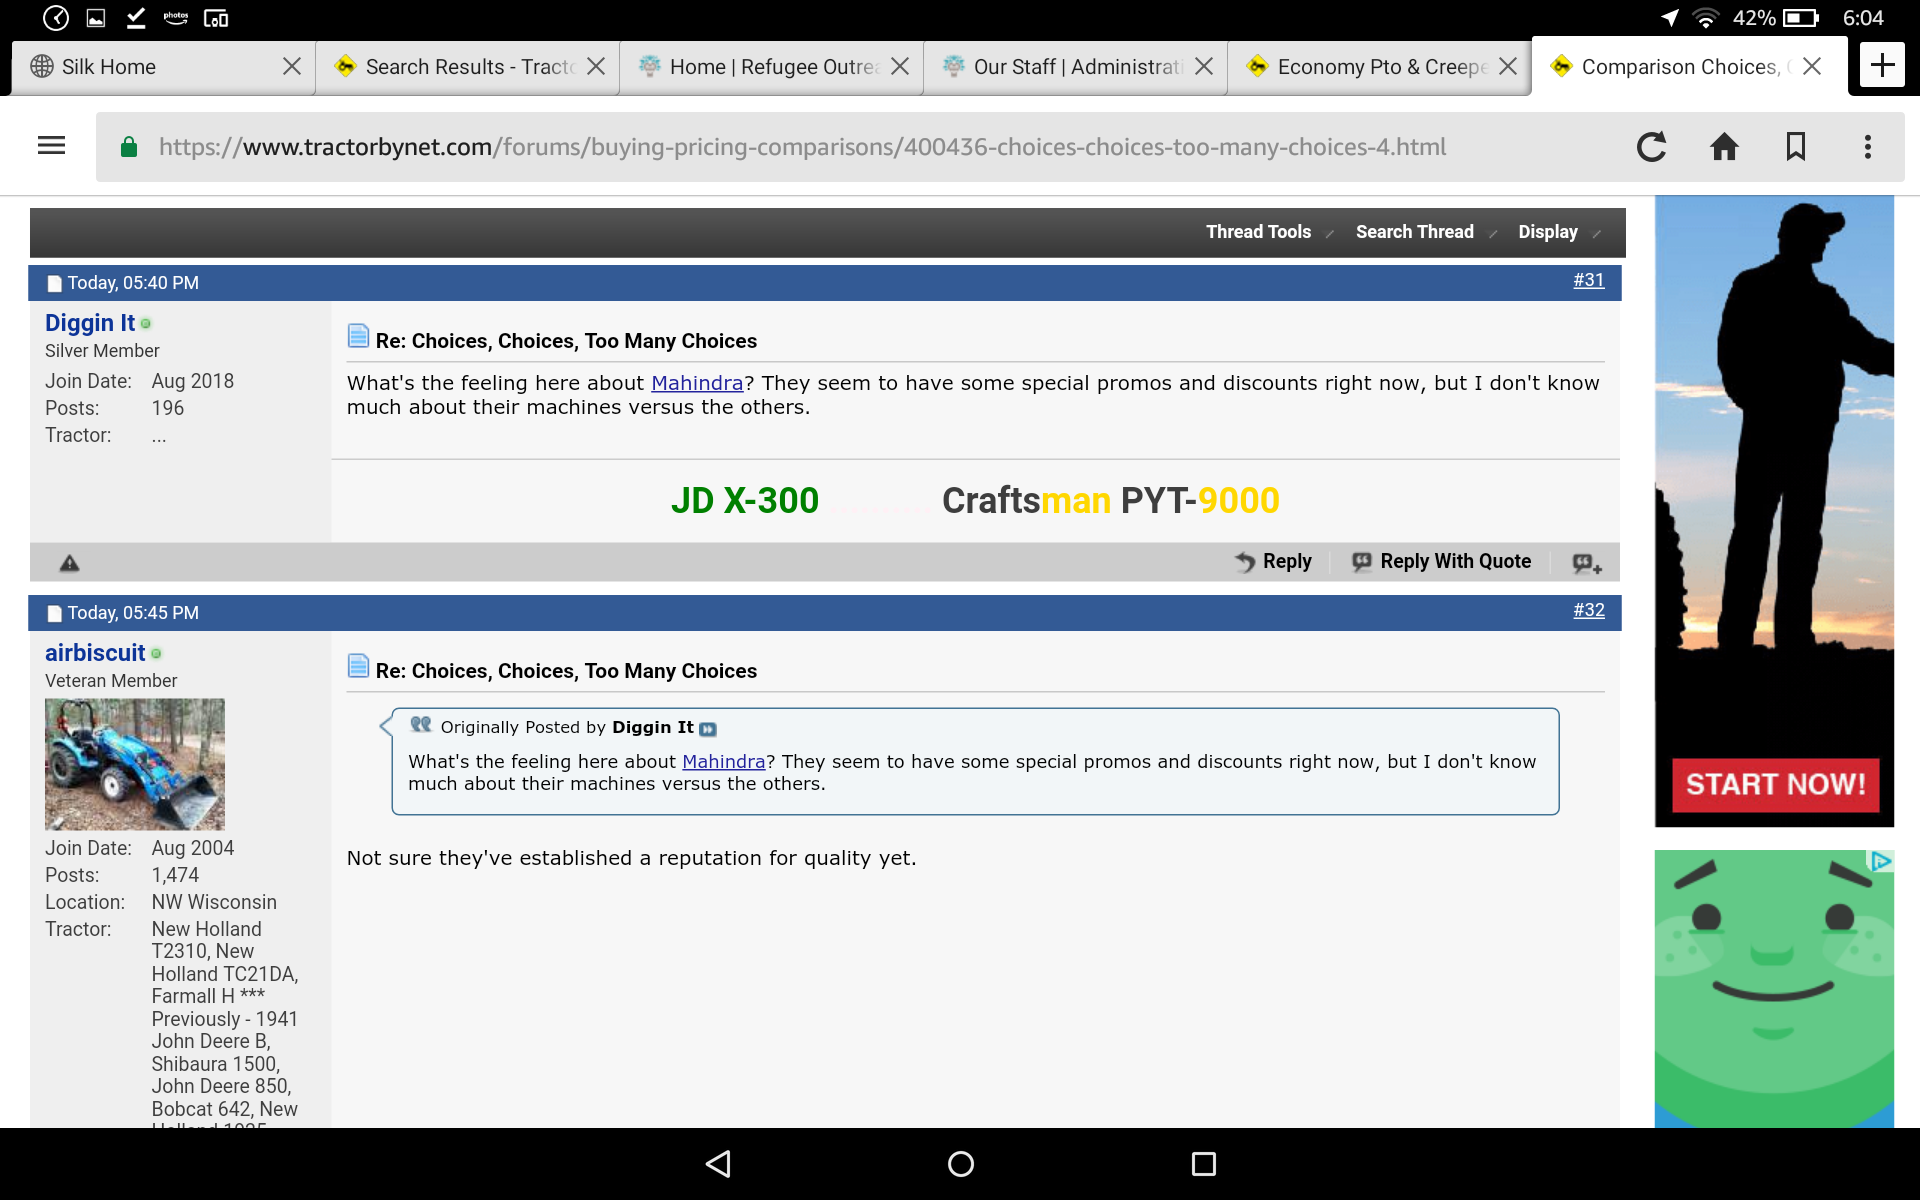Image resolution: width=1920 pixels, height=1200 pixels.
Task: Tap Android back navigation button
Action: 718,1163
